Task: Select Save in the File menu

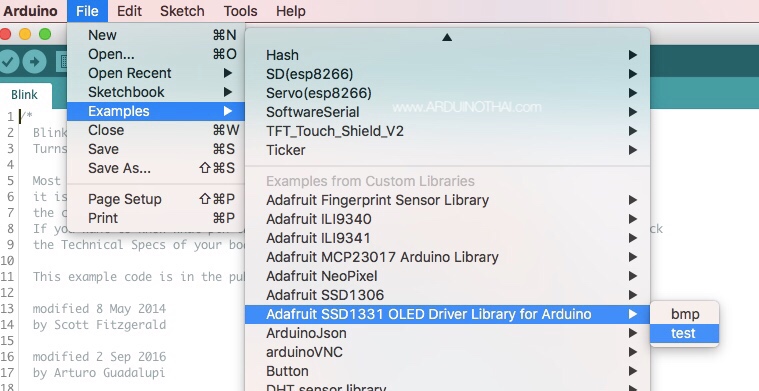Action: click(156, 149)
